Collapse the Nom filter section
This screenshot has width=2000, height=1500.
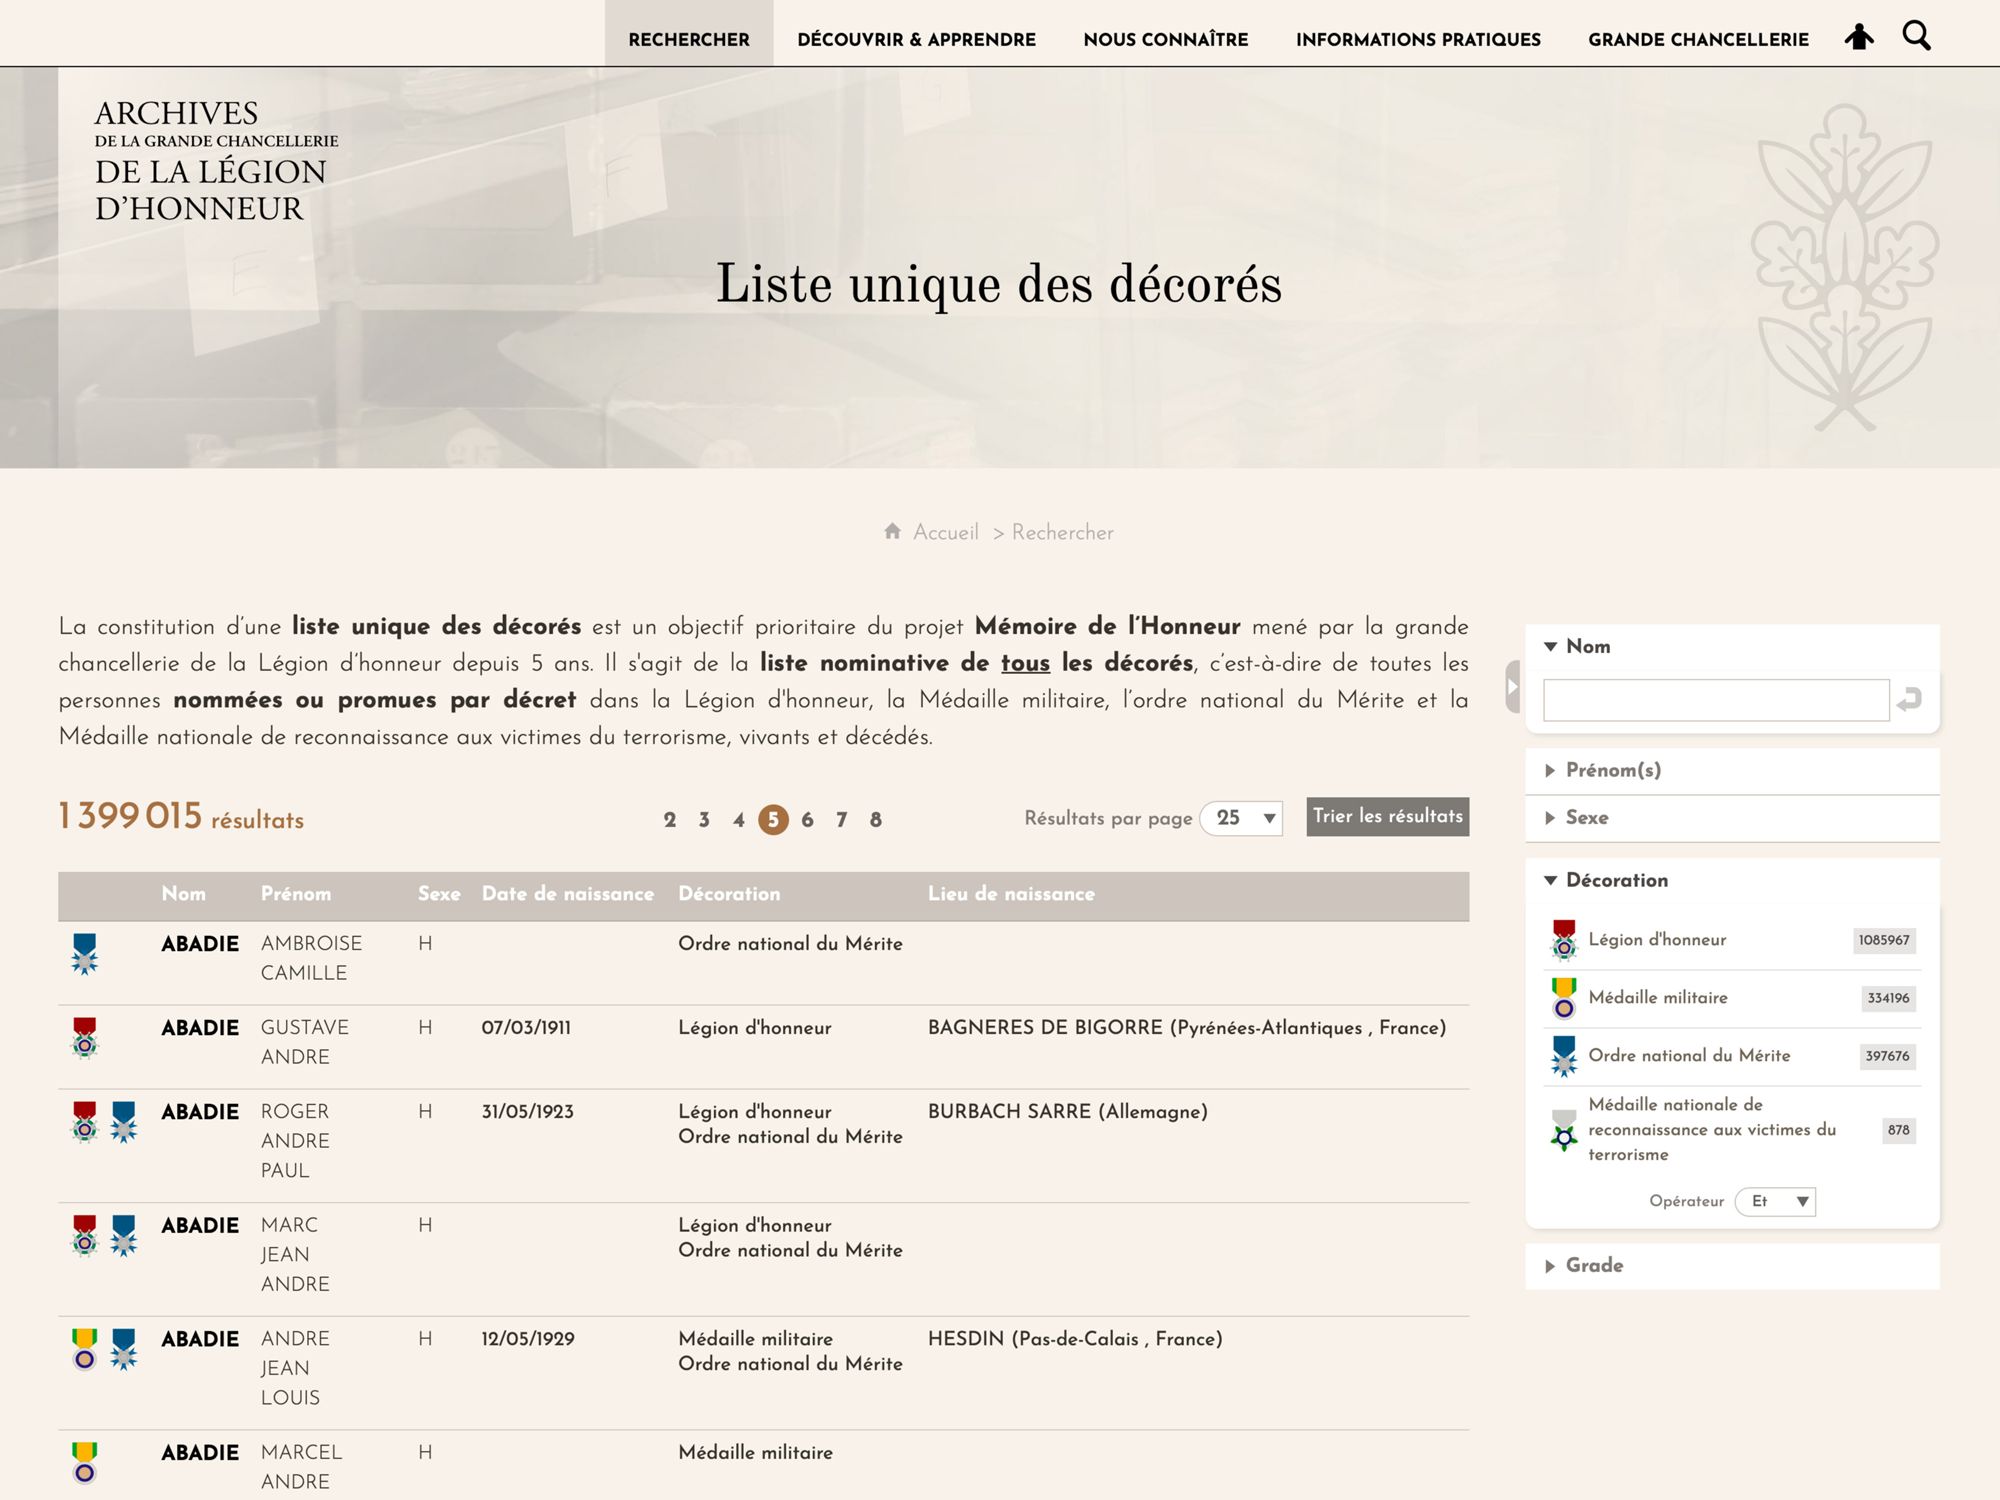pos(1587,647)
